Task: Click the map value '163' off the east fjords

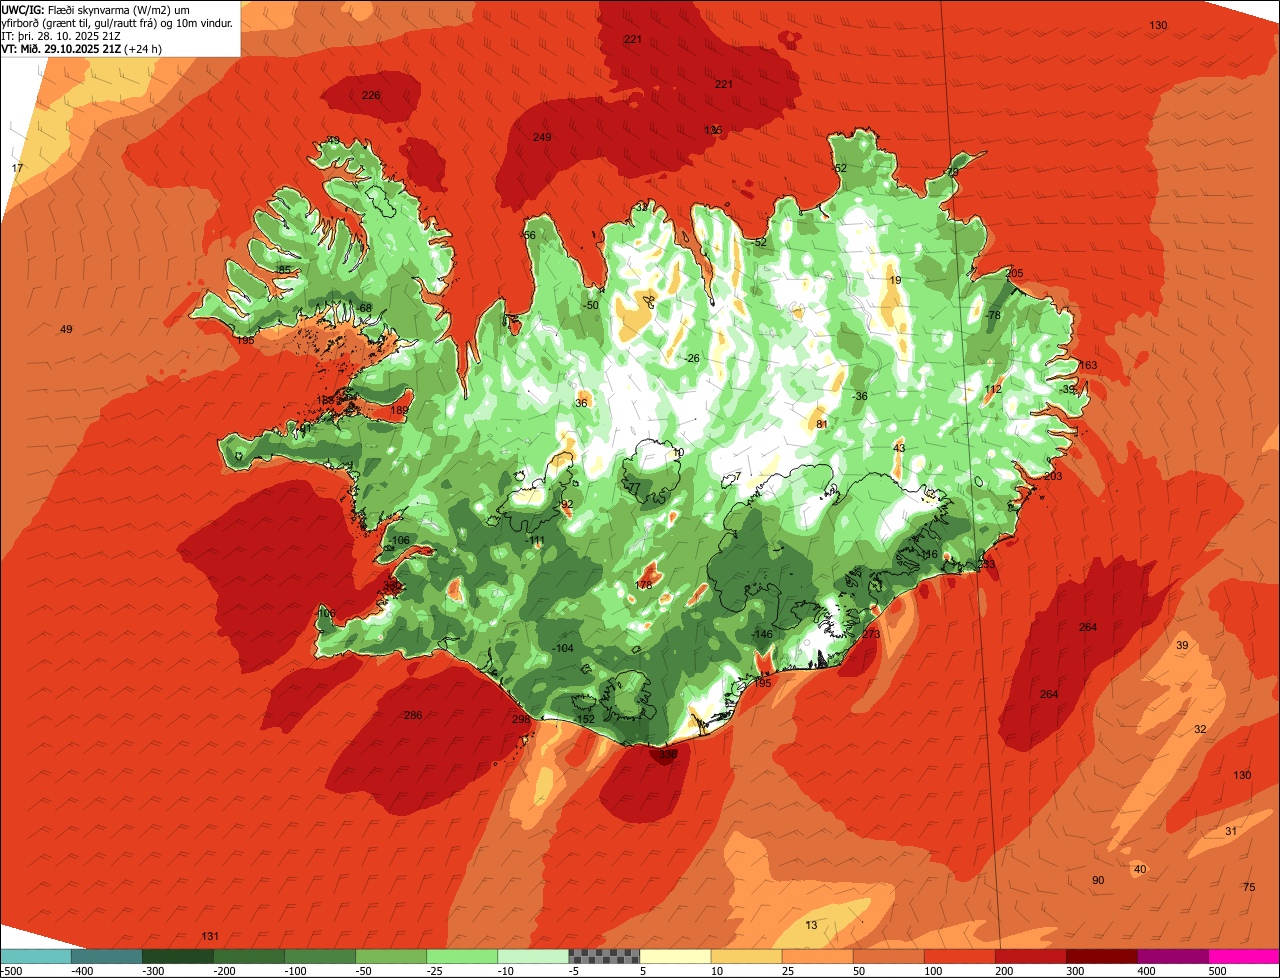Action: [1088, 365]
